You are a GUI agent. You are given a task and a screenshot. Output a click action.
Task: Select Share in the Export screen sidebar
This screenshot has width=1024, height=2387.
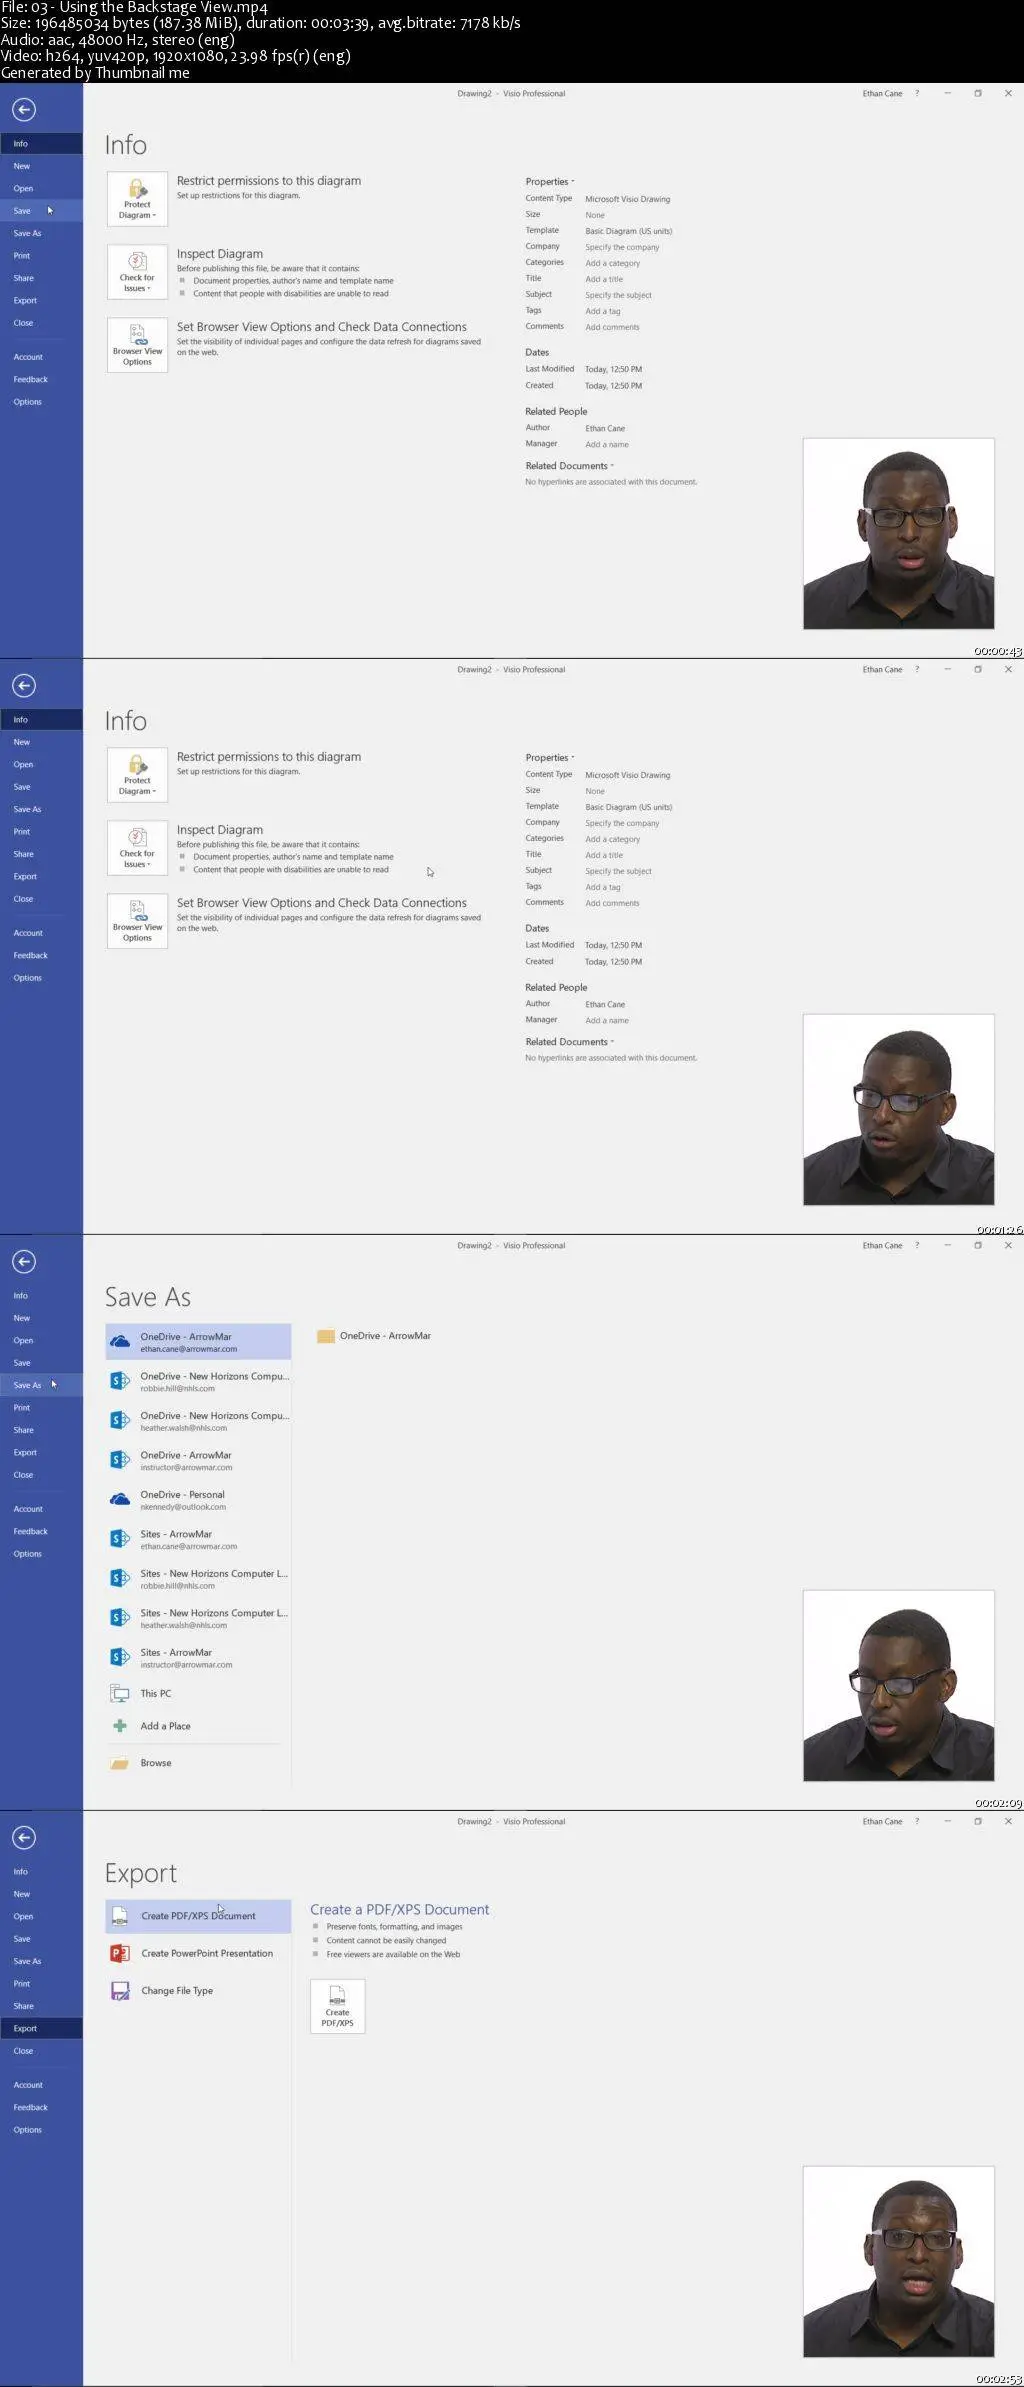point(41,2006)
